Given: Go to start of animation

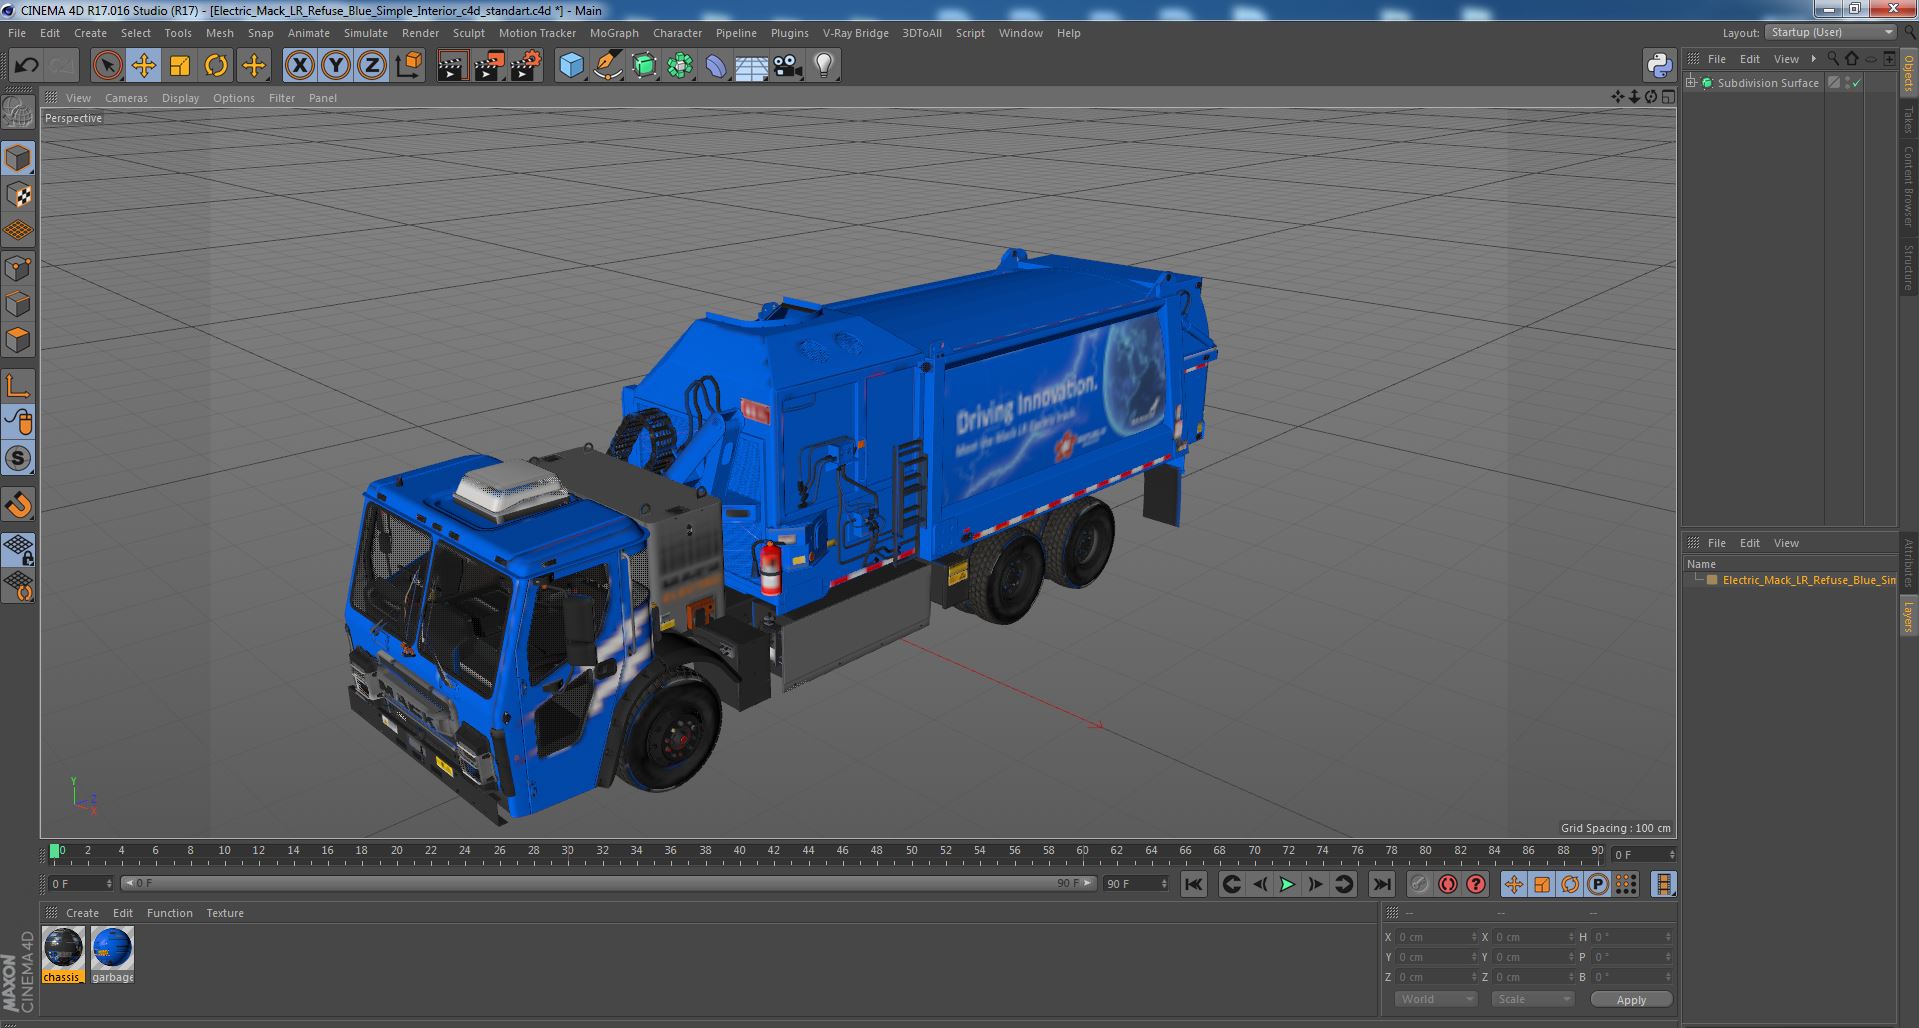Looking at the screenshot, I should [1193, 884].
